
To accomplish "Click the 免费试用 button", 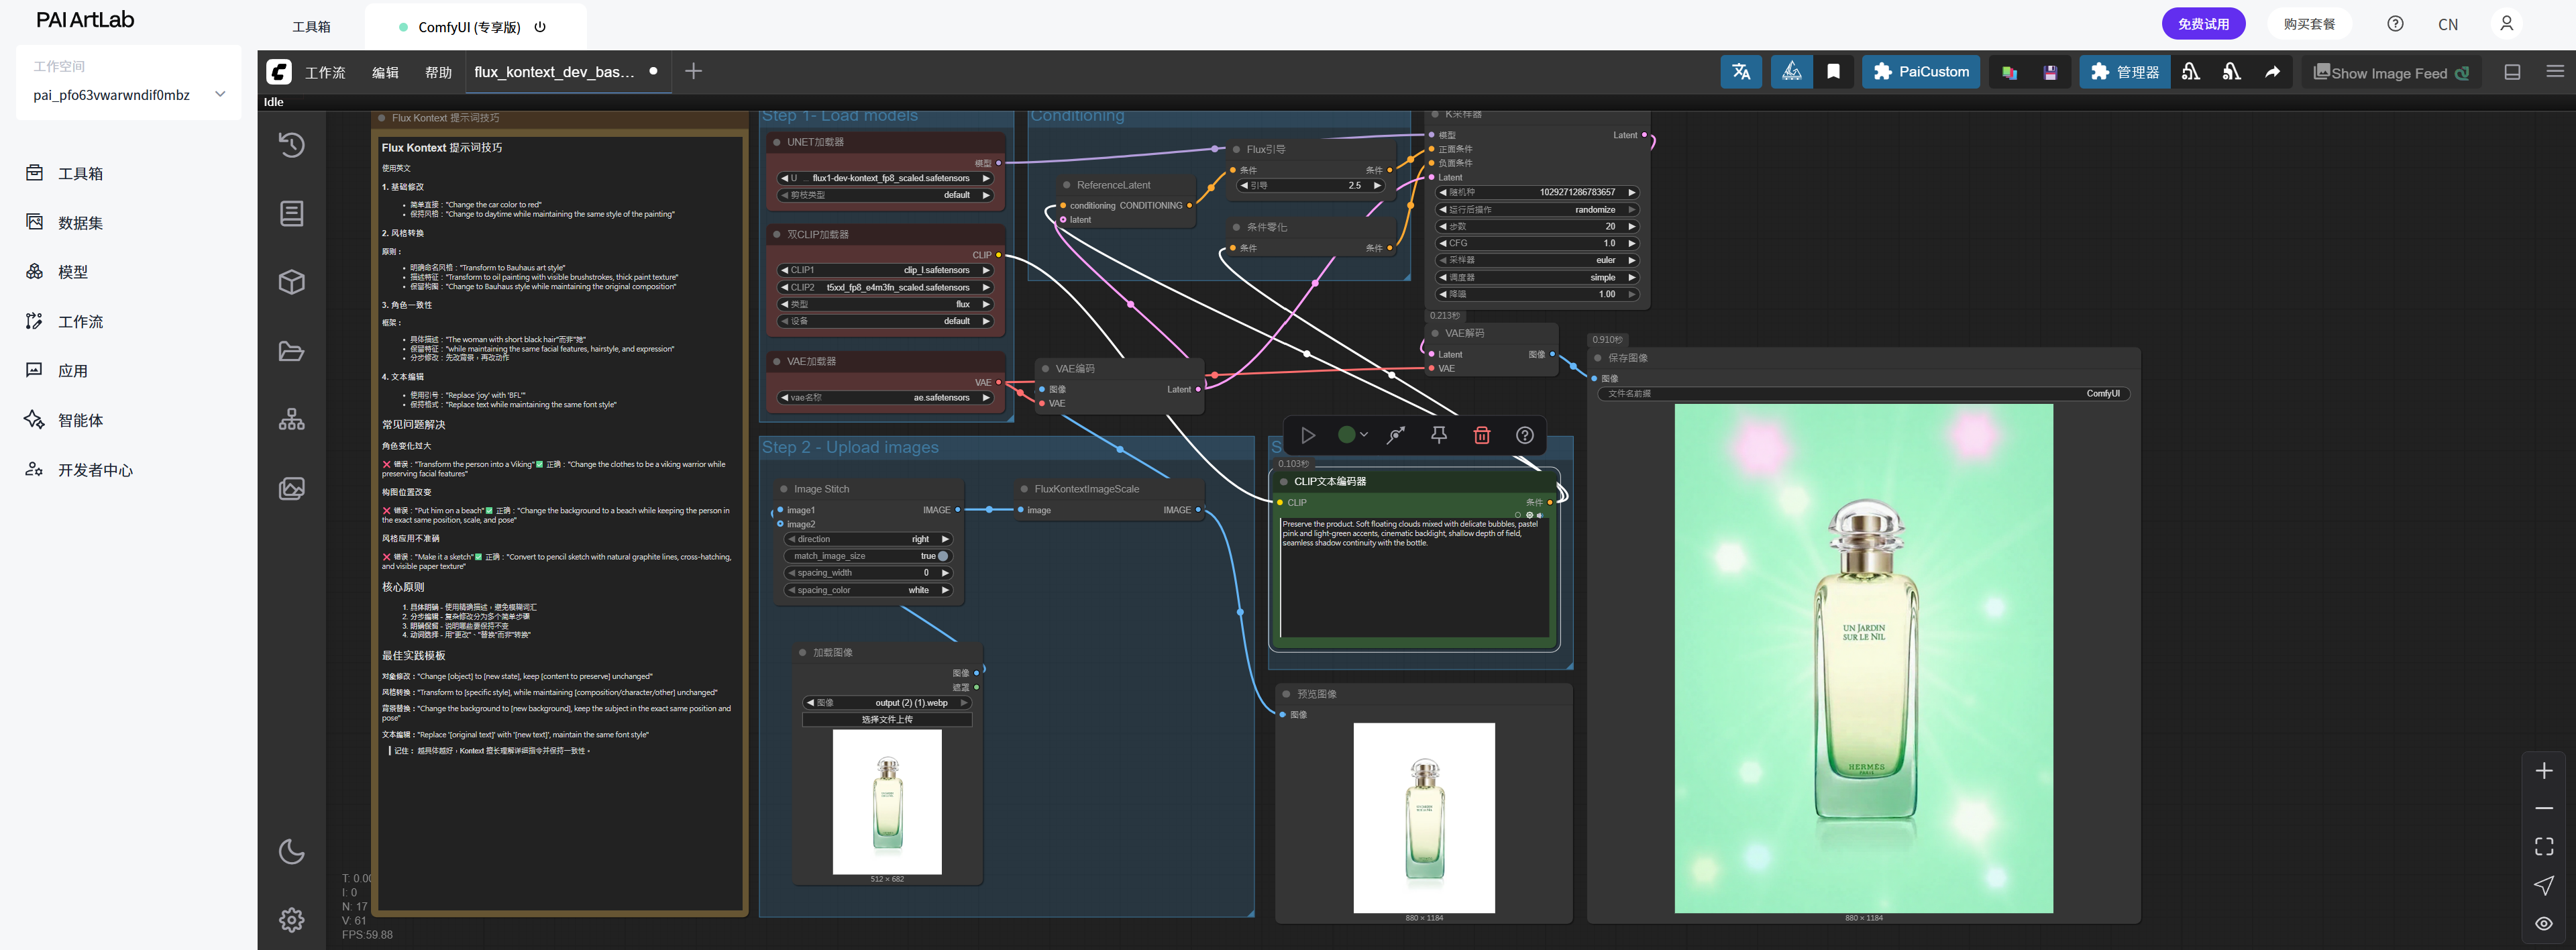I will pos(2203,24).
